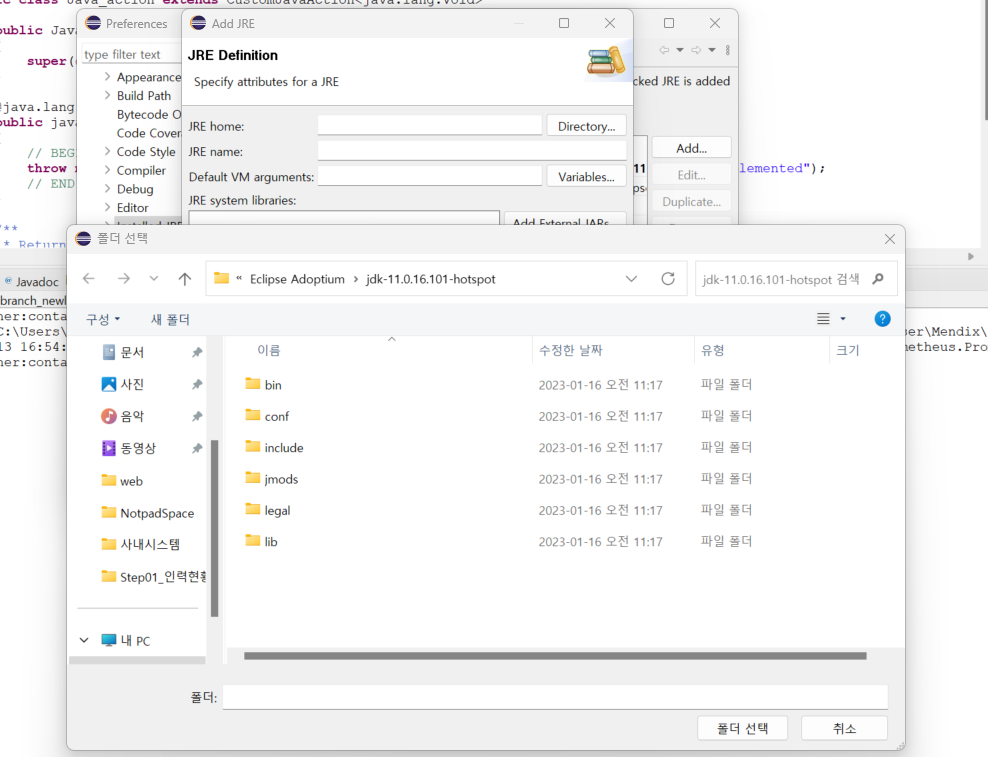This screenshot has height=757, width=988.
Task: Expand Editor in Preferences tree
Action: tap(107, 207)
